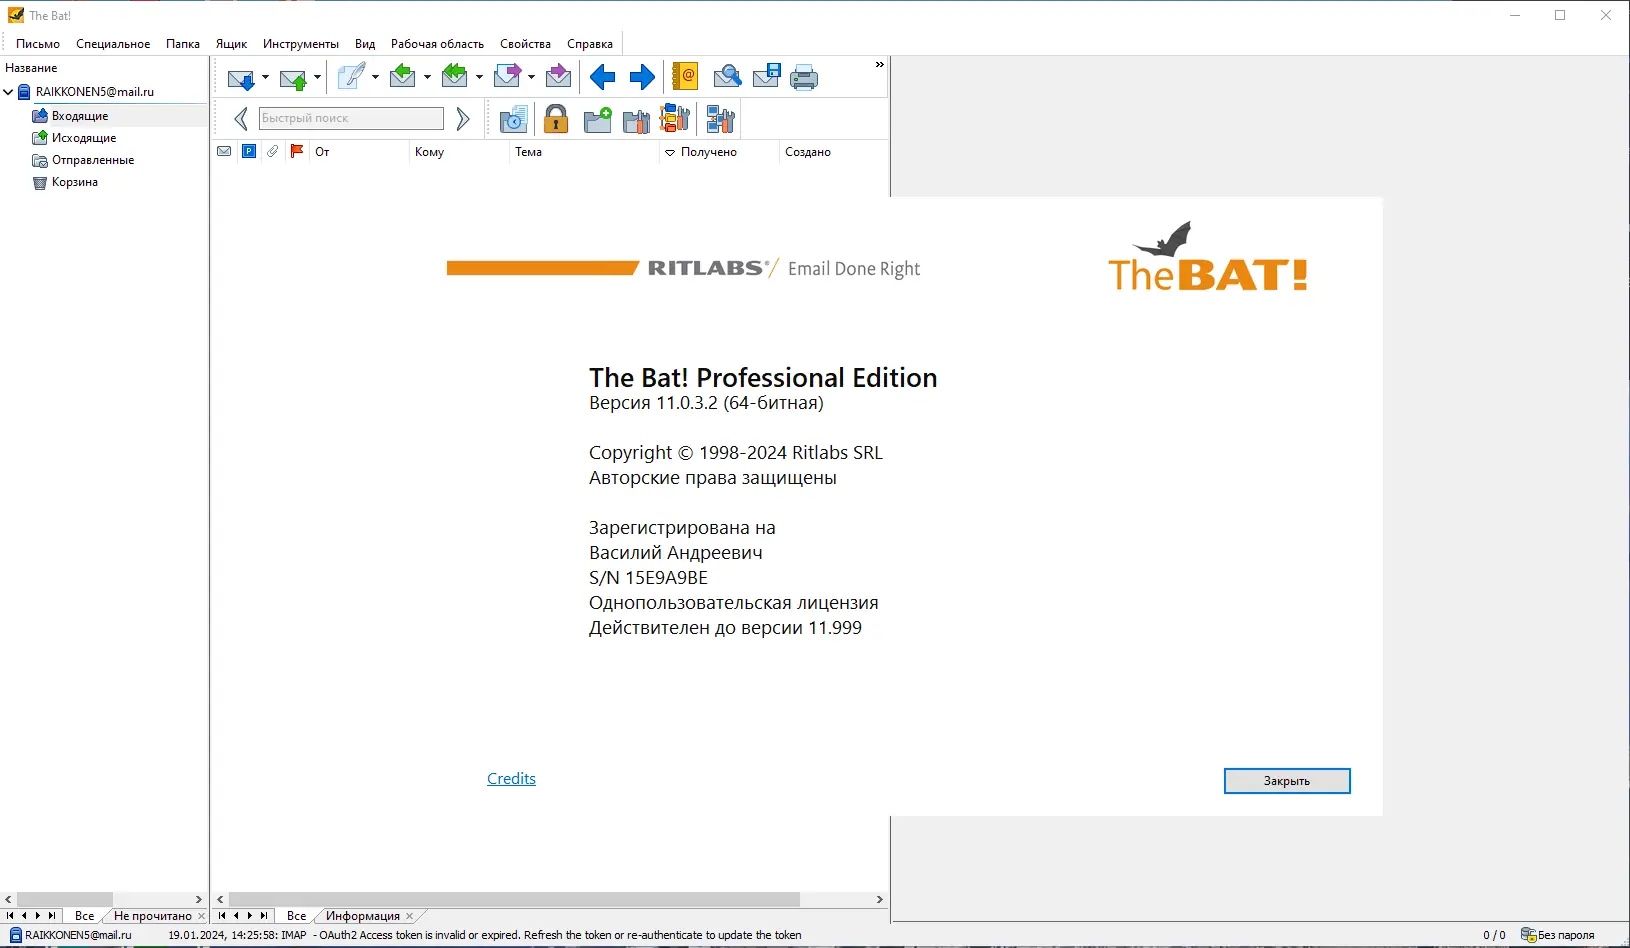
Task: Click the envelope status column header
Action: pos(224,151)
